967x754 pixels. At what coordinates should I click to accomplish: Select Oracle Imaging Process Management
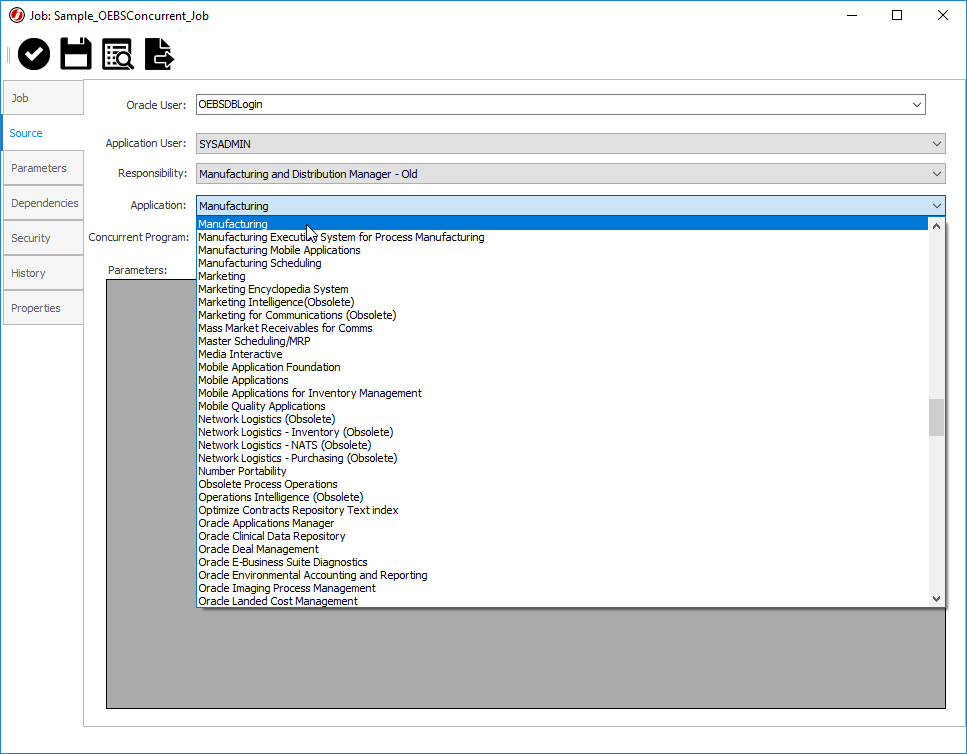[562, 588]
